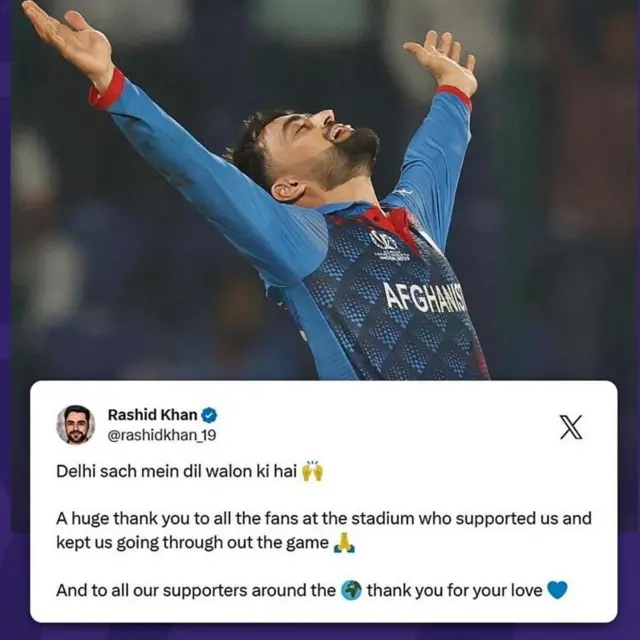The width and height of the screenshot is (640, 640).
Task: Click the player's raised right hand at top right
Action: coord(442,62)
